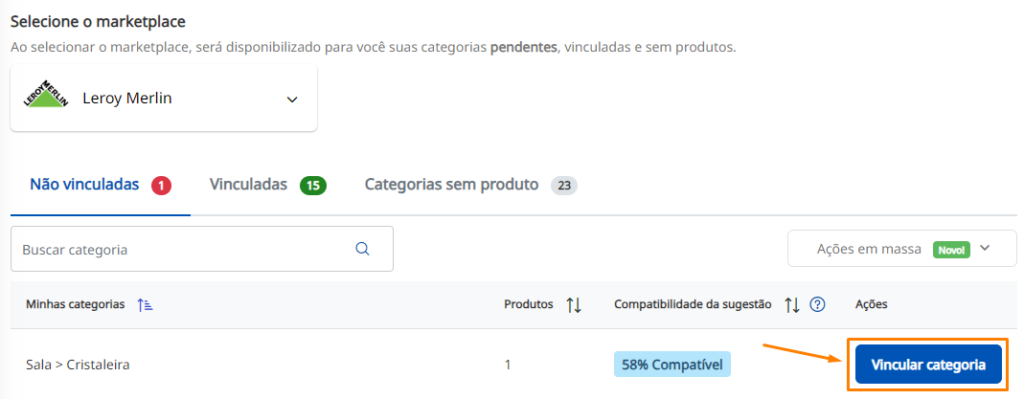Click the 58% Compatível badge
The width and height of the screenshot is (1024, 399).
click(x=672, y=364)
